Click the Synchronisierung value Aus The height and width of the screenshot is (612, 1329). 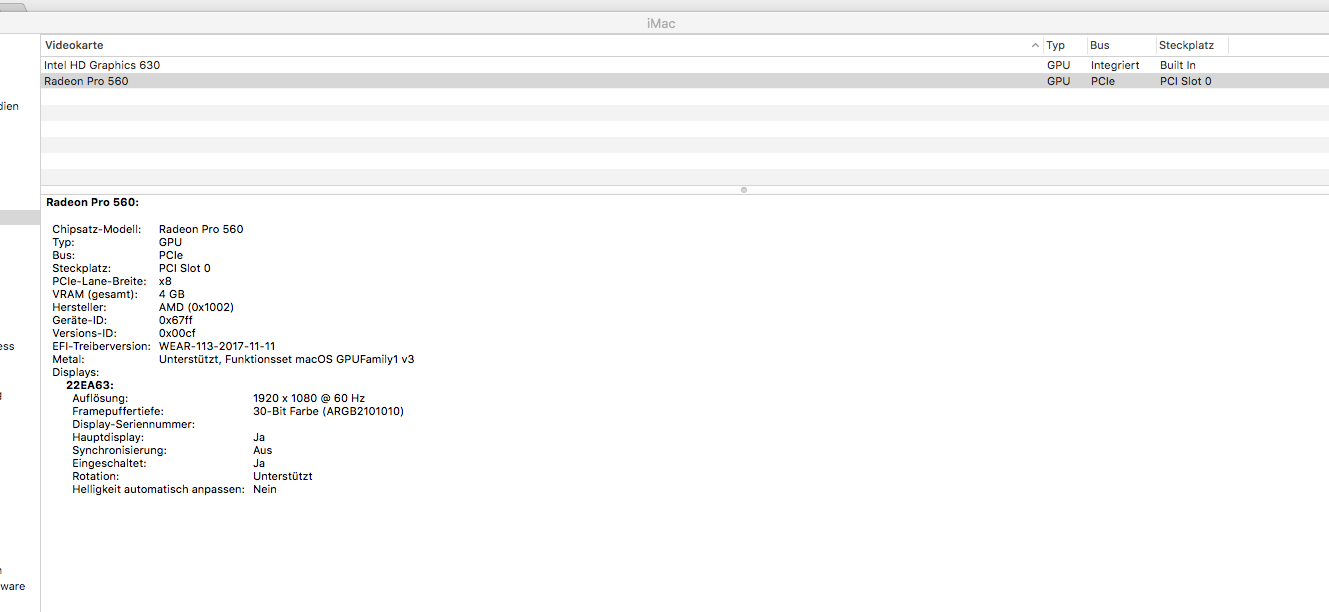pos(263,450)
